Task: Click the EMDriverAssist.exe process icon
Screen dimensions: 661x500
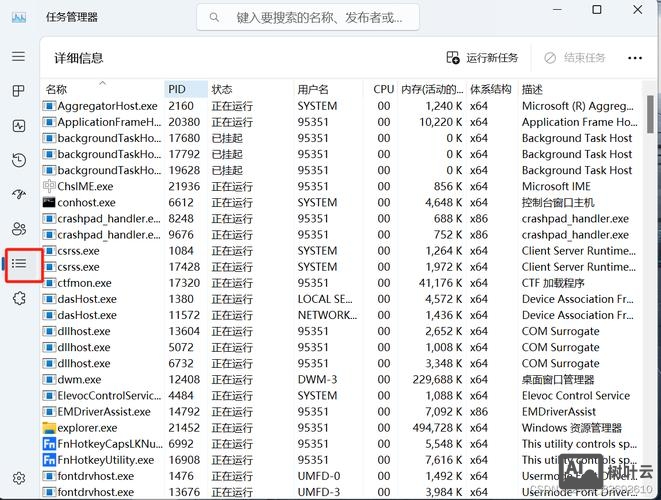Action: [49, 411]
